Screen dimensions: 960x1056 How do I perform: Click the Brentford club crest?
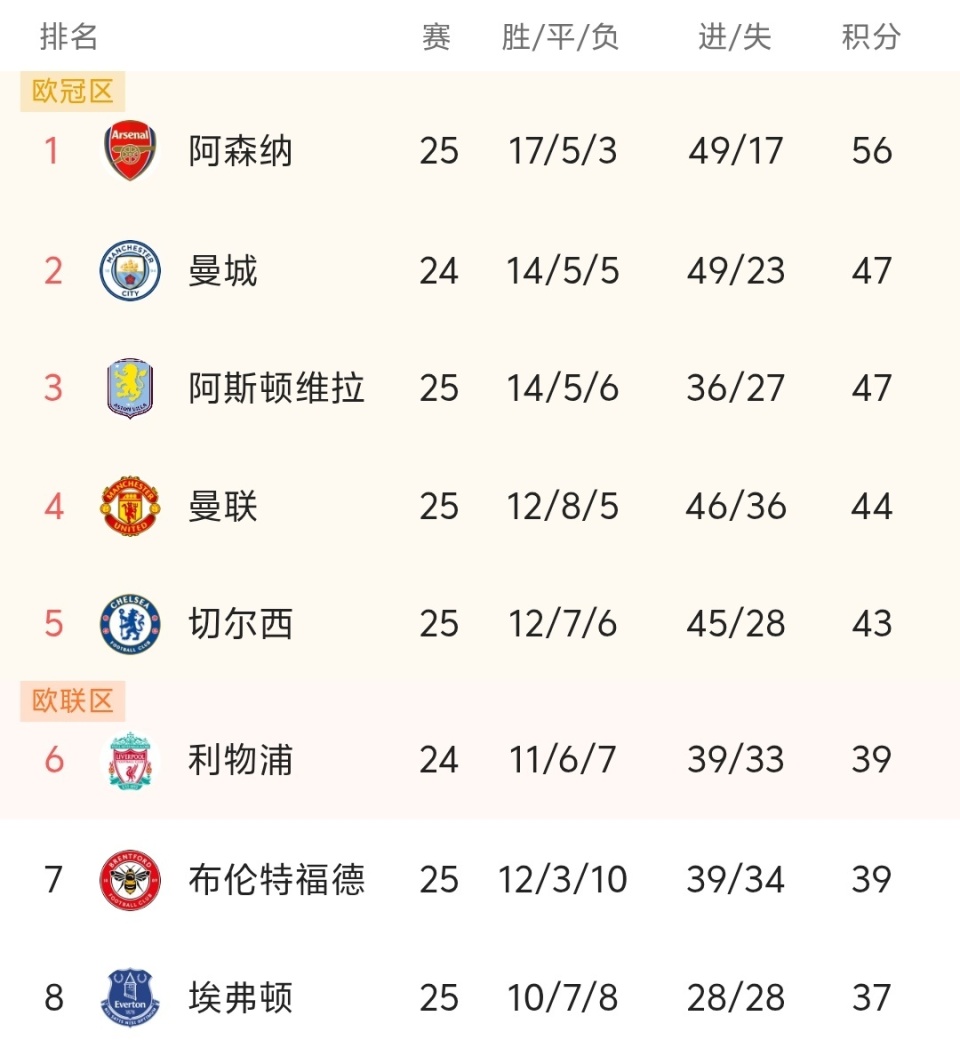click(x=130, y=880)
